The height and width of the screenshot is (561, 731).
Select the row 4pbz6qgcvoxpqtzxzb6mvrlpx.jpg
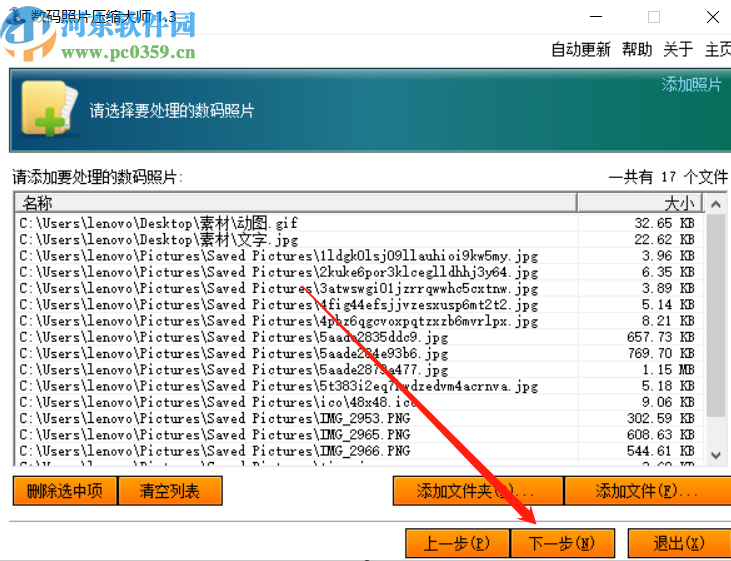(357, 321)
